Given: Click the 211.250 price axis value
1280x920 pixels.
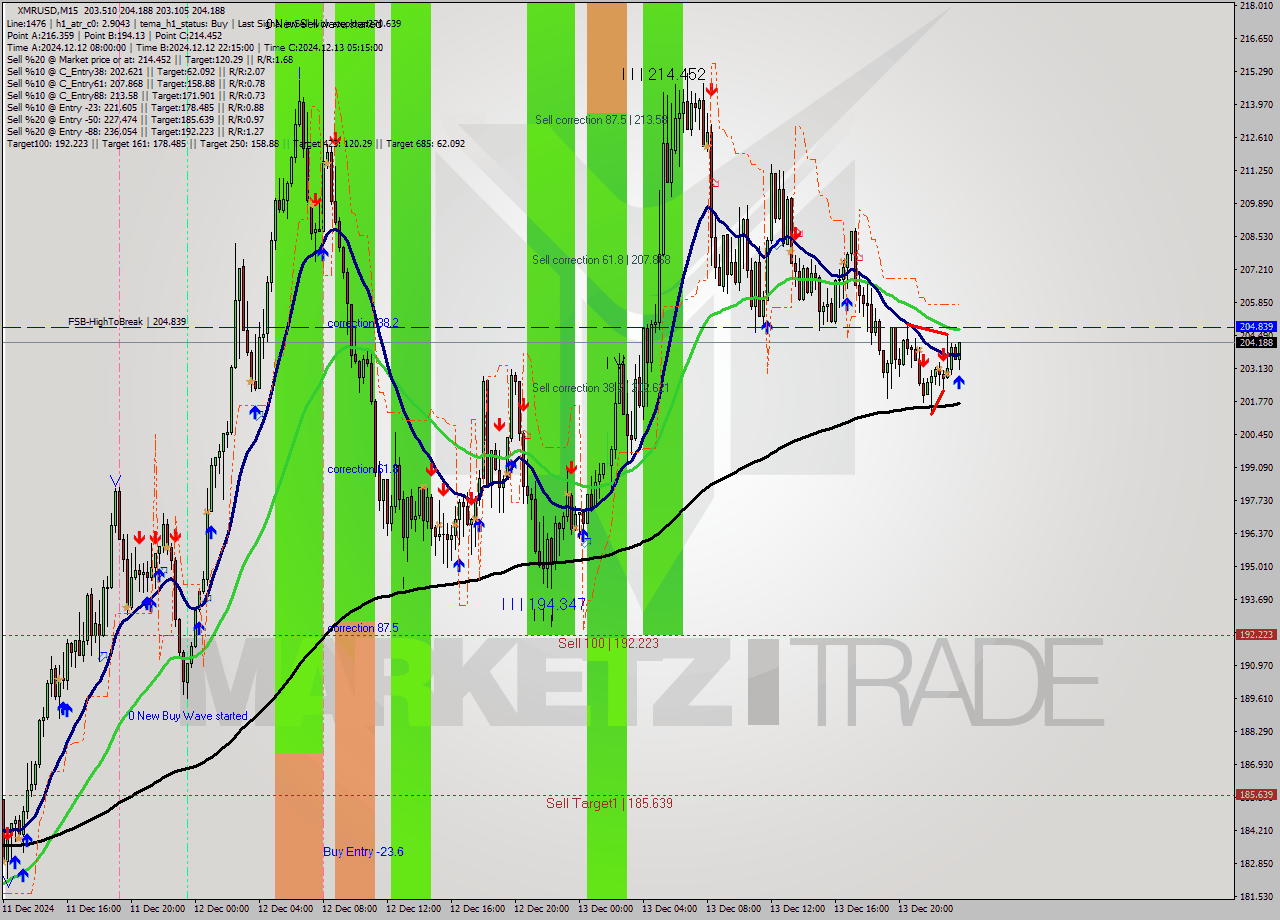Looking at the screenshot, I should (x=1255, y=171).
